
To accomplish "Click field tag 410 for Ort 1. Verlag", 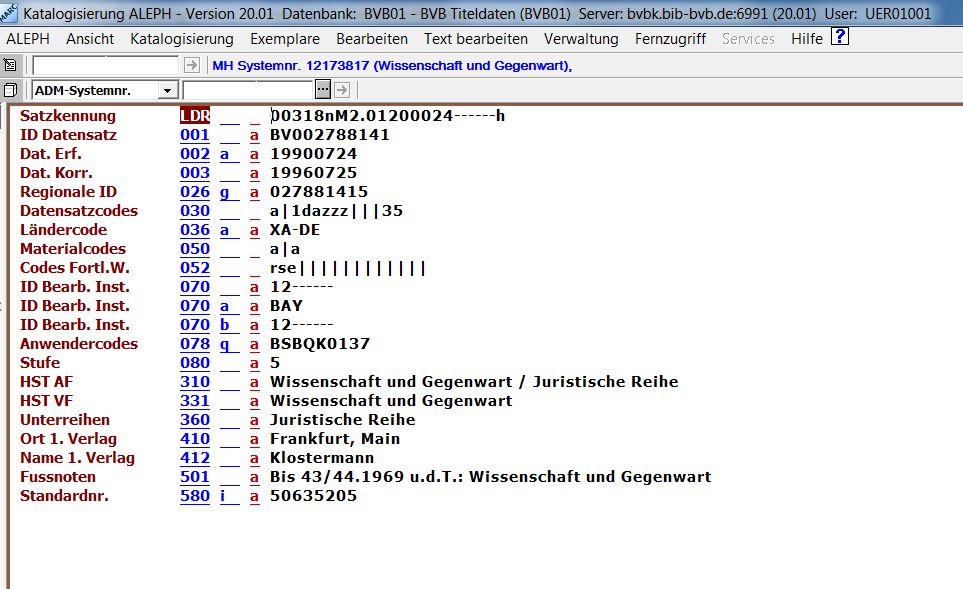I will click(x=195, y=439).
